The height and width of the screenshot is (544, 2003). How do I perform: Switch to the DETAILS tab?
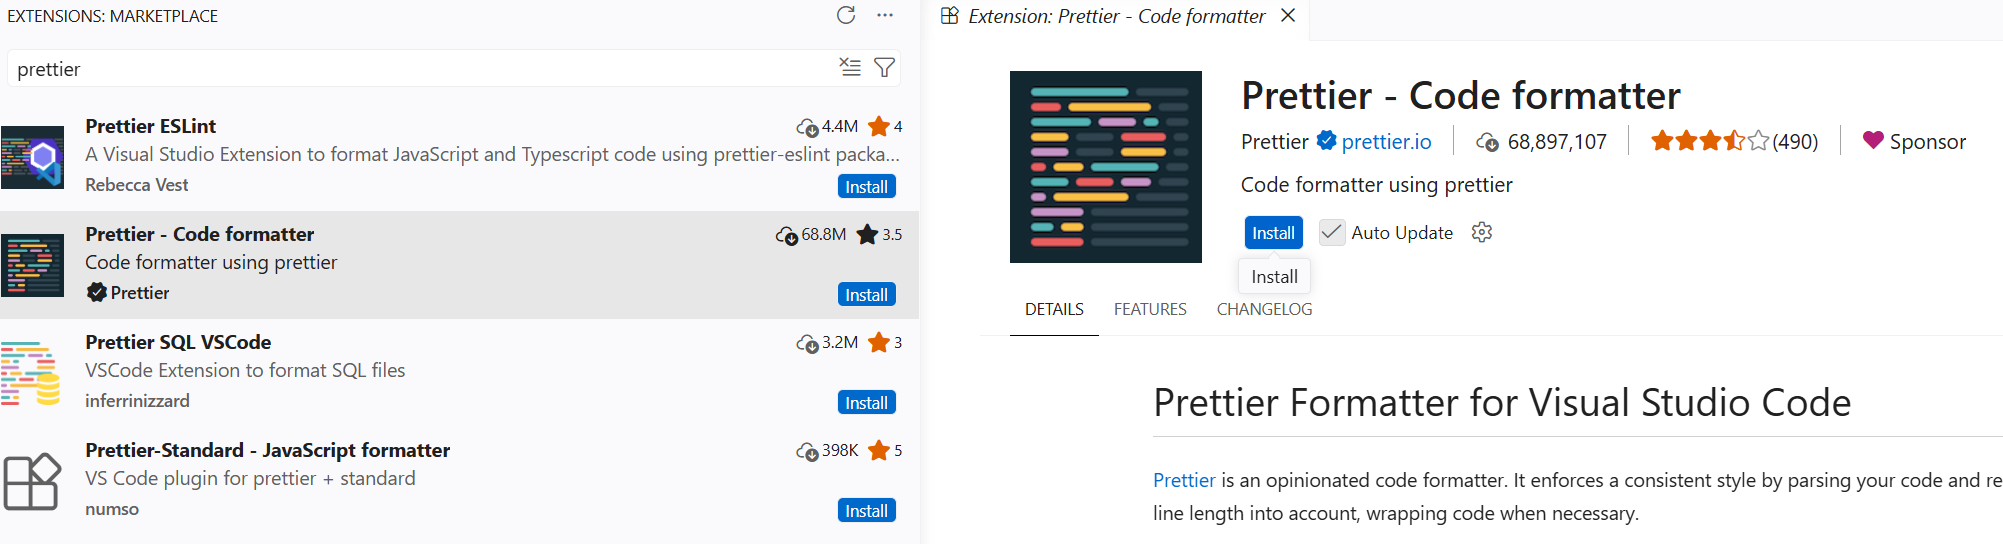(x=1054, y=309)
